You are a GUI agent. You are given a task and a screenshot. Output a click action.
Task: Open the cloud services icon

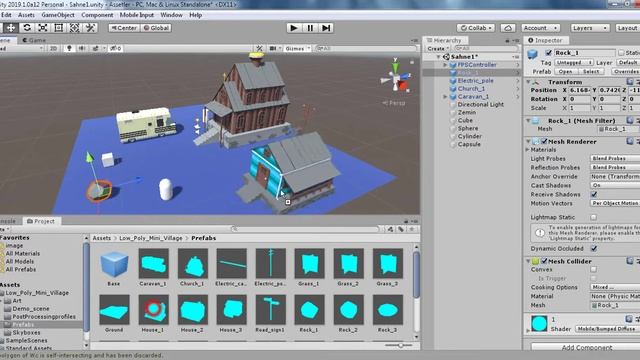click(x=508, y=28)
